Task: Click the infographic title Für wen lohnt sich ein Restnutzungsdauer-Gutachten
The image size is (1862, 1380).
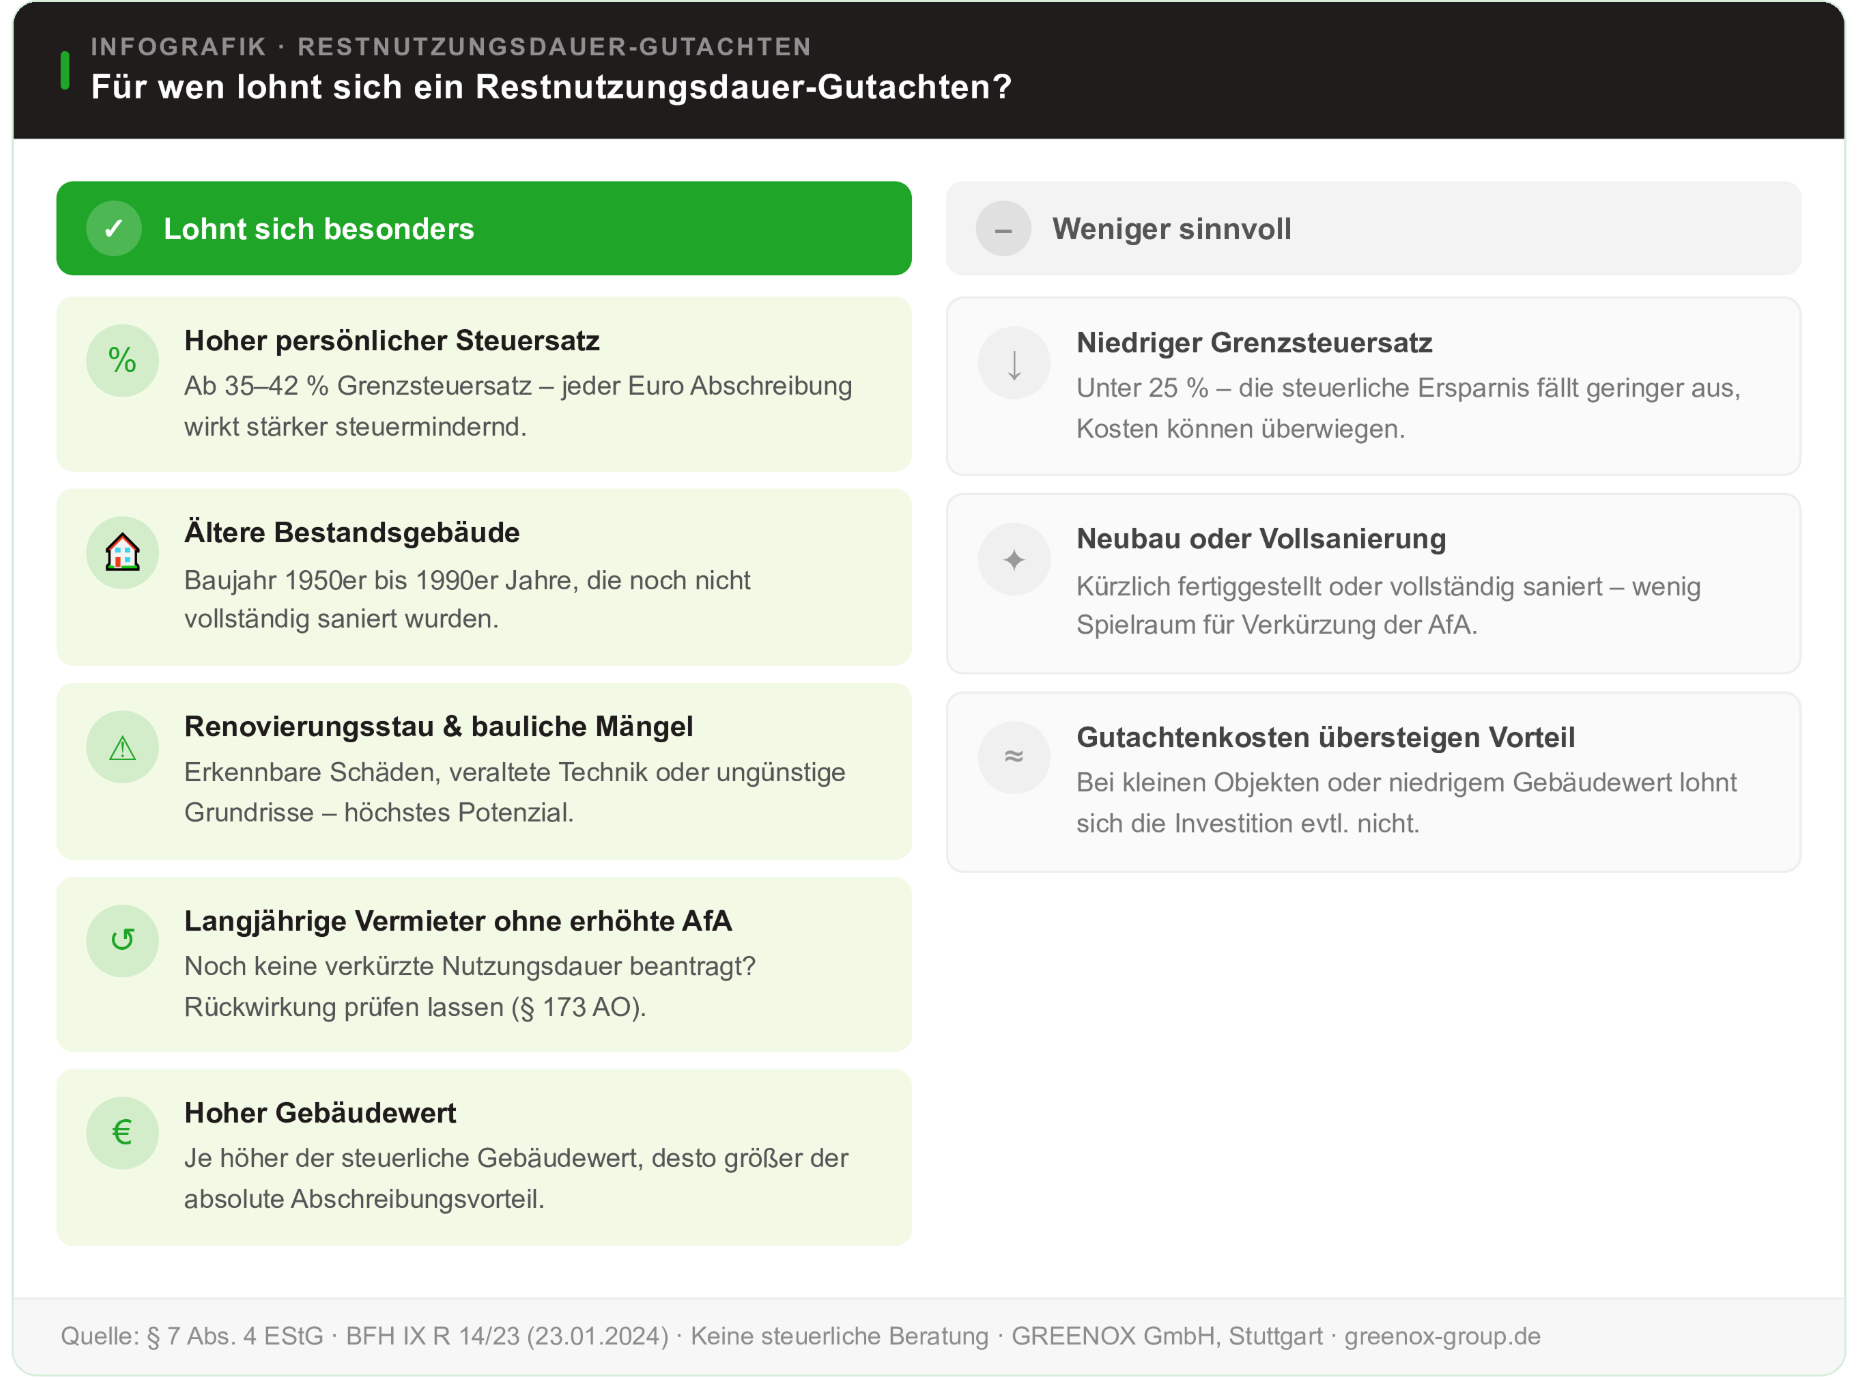Action: click(x=551, y=88)
